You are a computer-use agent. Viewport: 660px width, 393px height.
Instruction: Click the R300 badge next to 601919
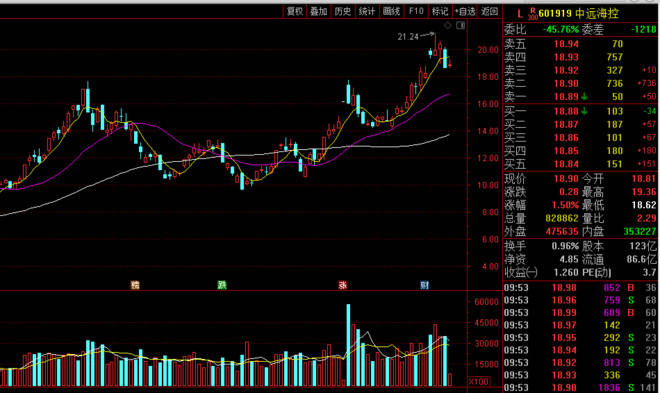coord(533,14)
